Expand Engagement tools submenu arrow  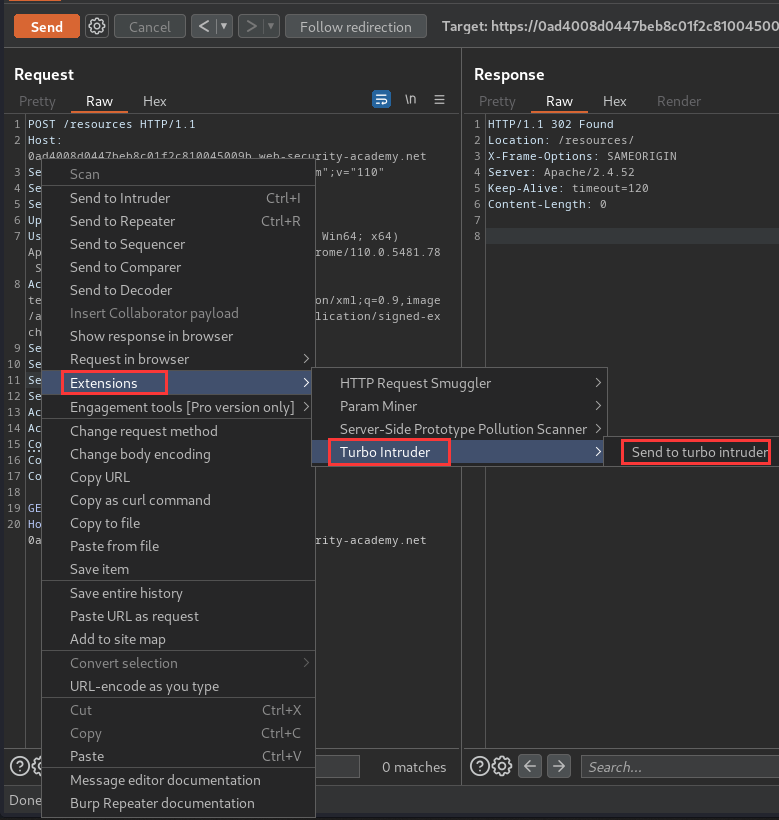point(306,406)
